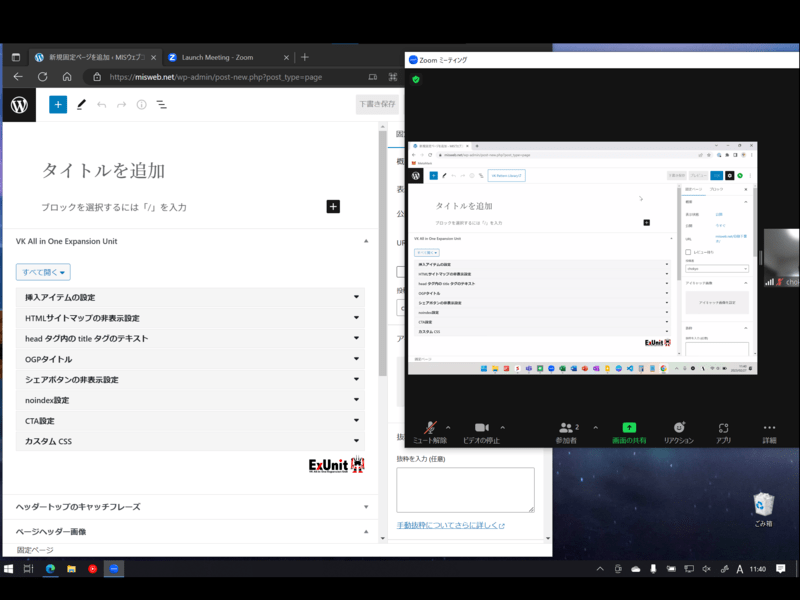Expand the 挿入アイテムの設定 section

[x=190, y=297]
